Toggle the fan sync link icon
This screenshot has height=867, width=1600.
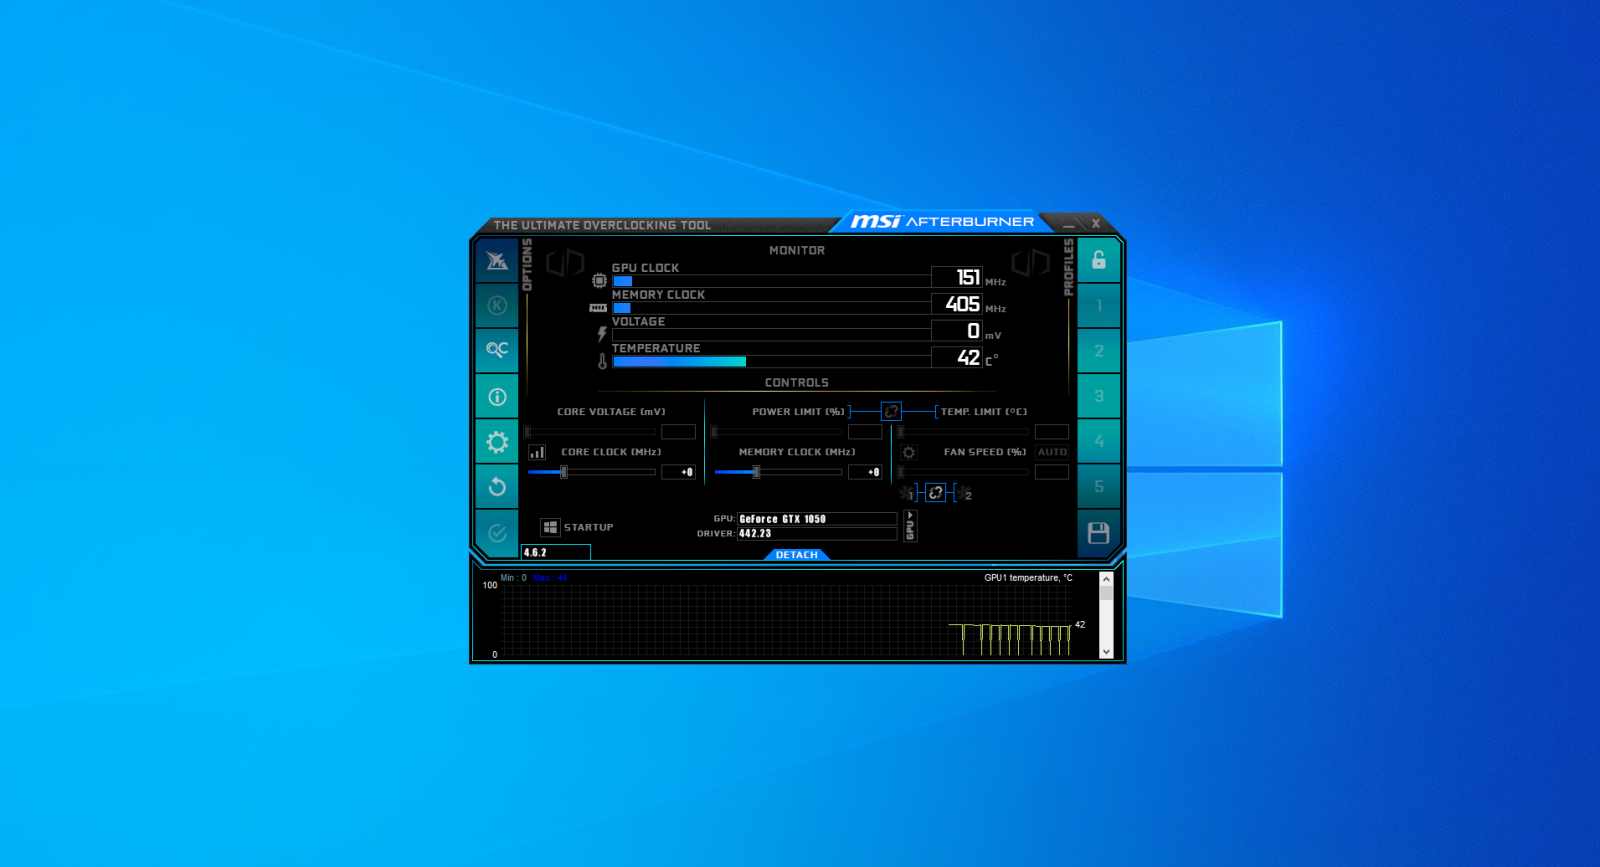[x=935, y=493]
